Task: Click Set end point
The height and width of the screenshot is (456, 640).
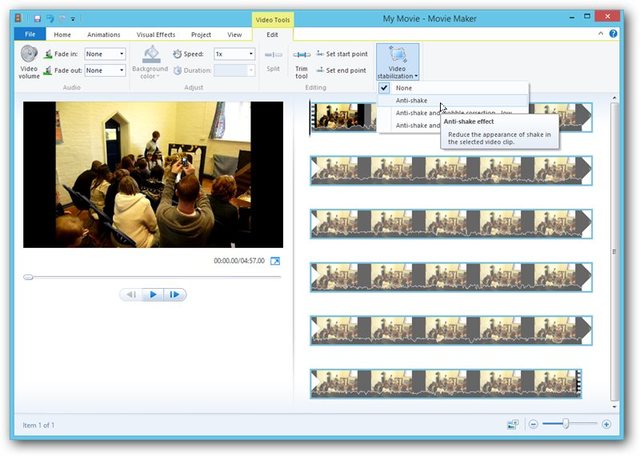Action: point(341,70)
